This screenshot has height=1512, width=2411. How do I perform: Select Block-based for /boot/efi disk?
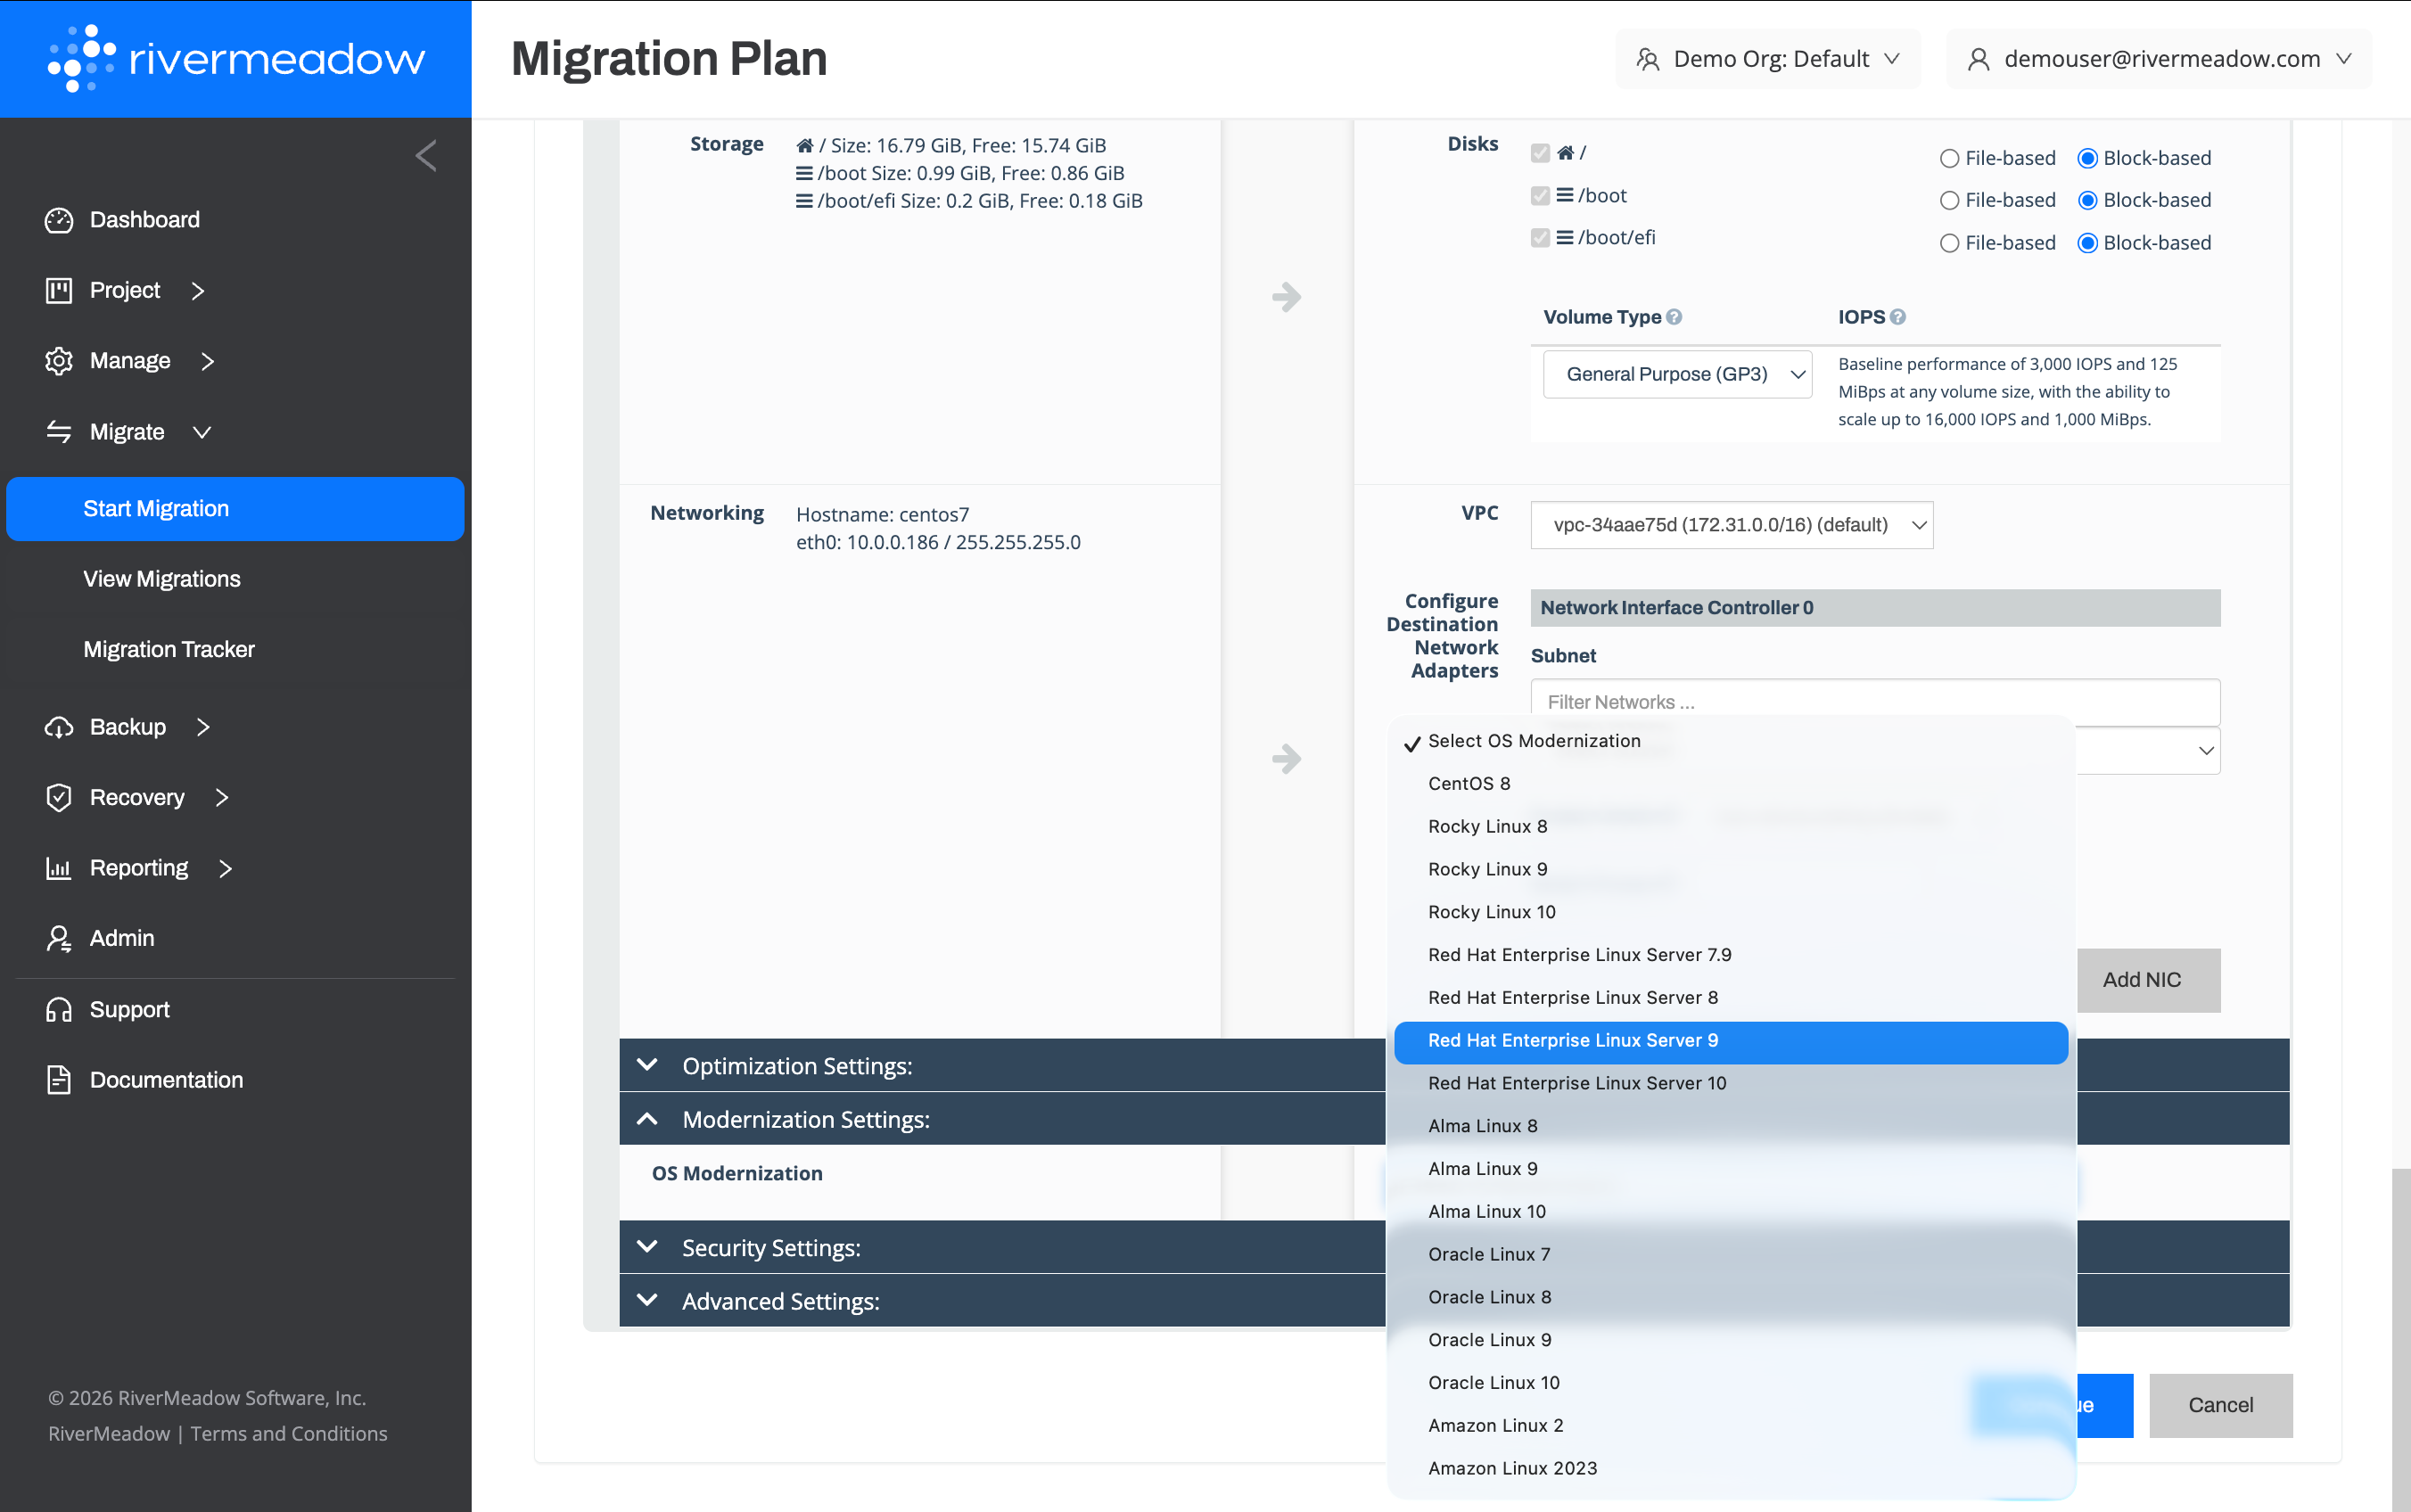[2087, 243]
